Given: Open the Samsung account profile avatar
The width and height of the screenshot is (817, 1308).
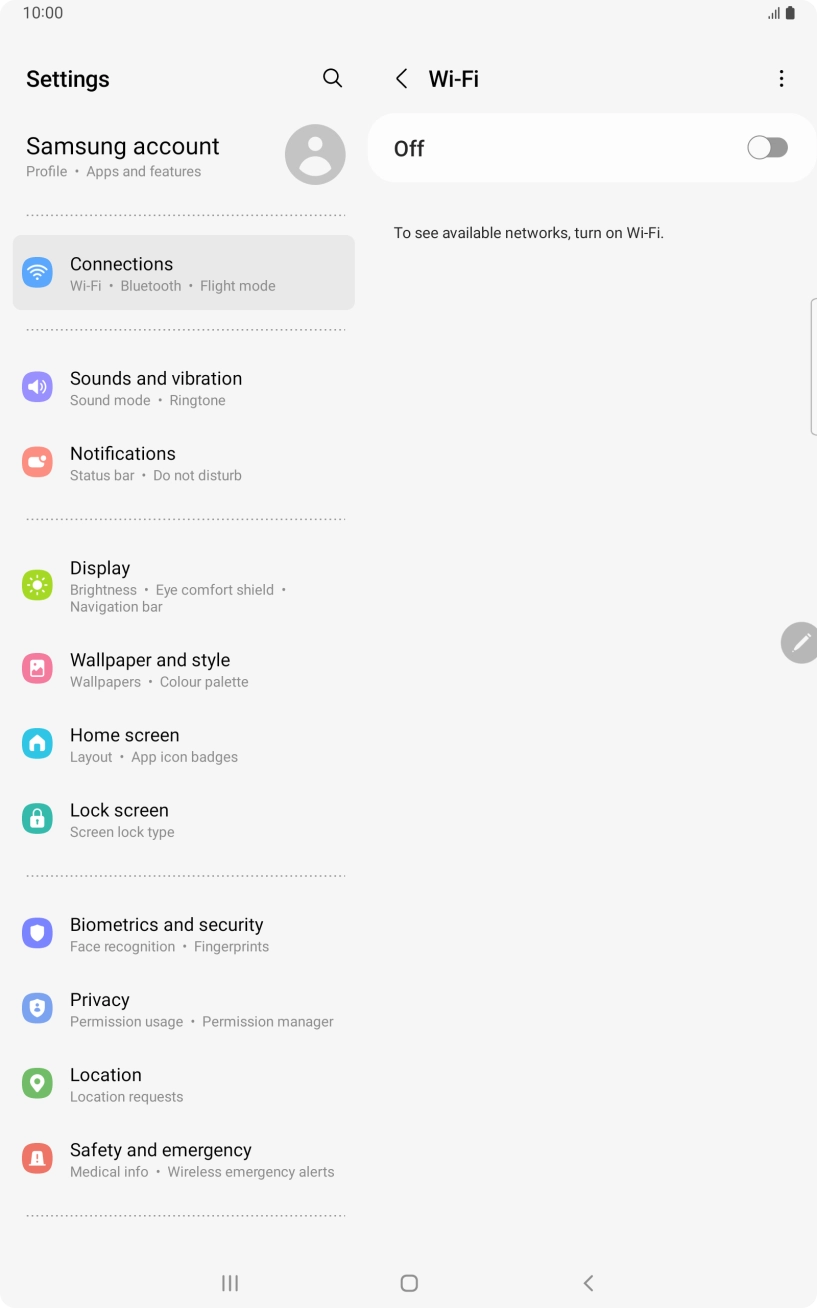Looking at the screenshot, I should coord(315,155).
